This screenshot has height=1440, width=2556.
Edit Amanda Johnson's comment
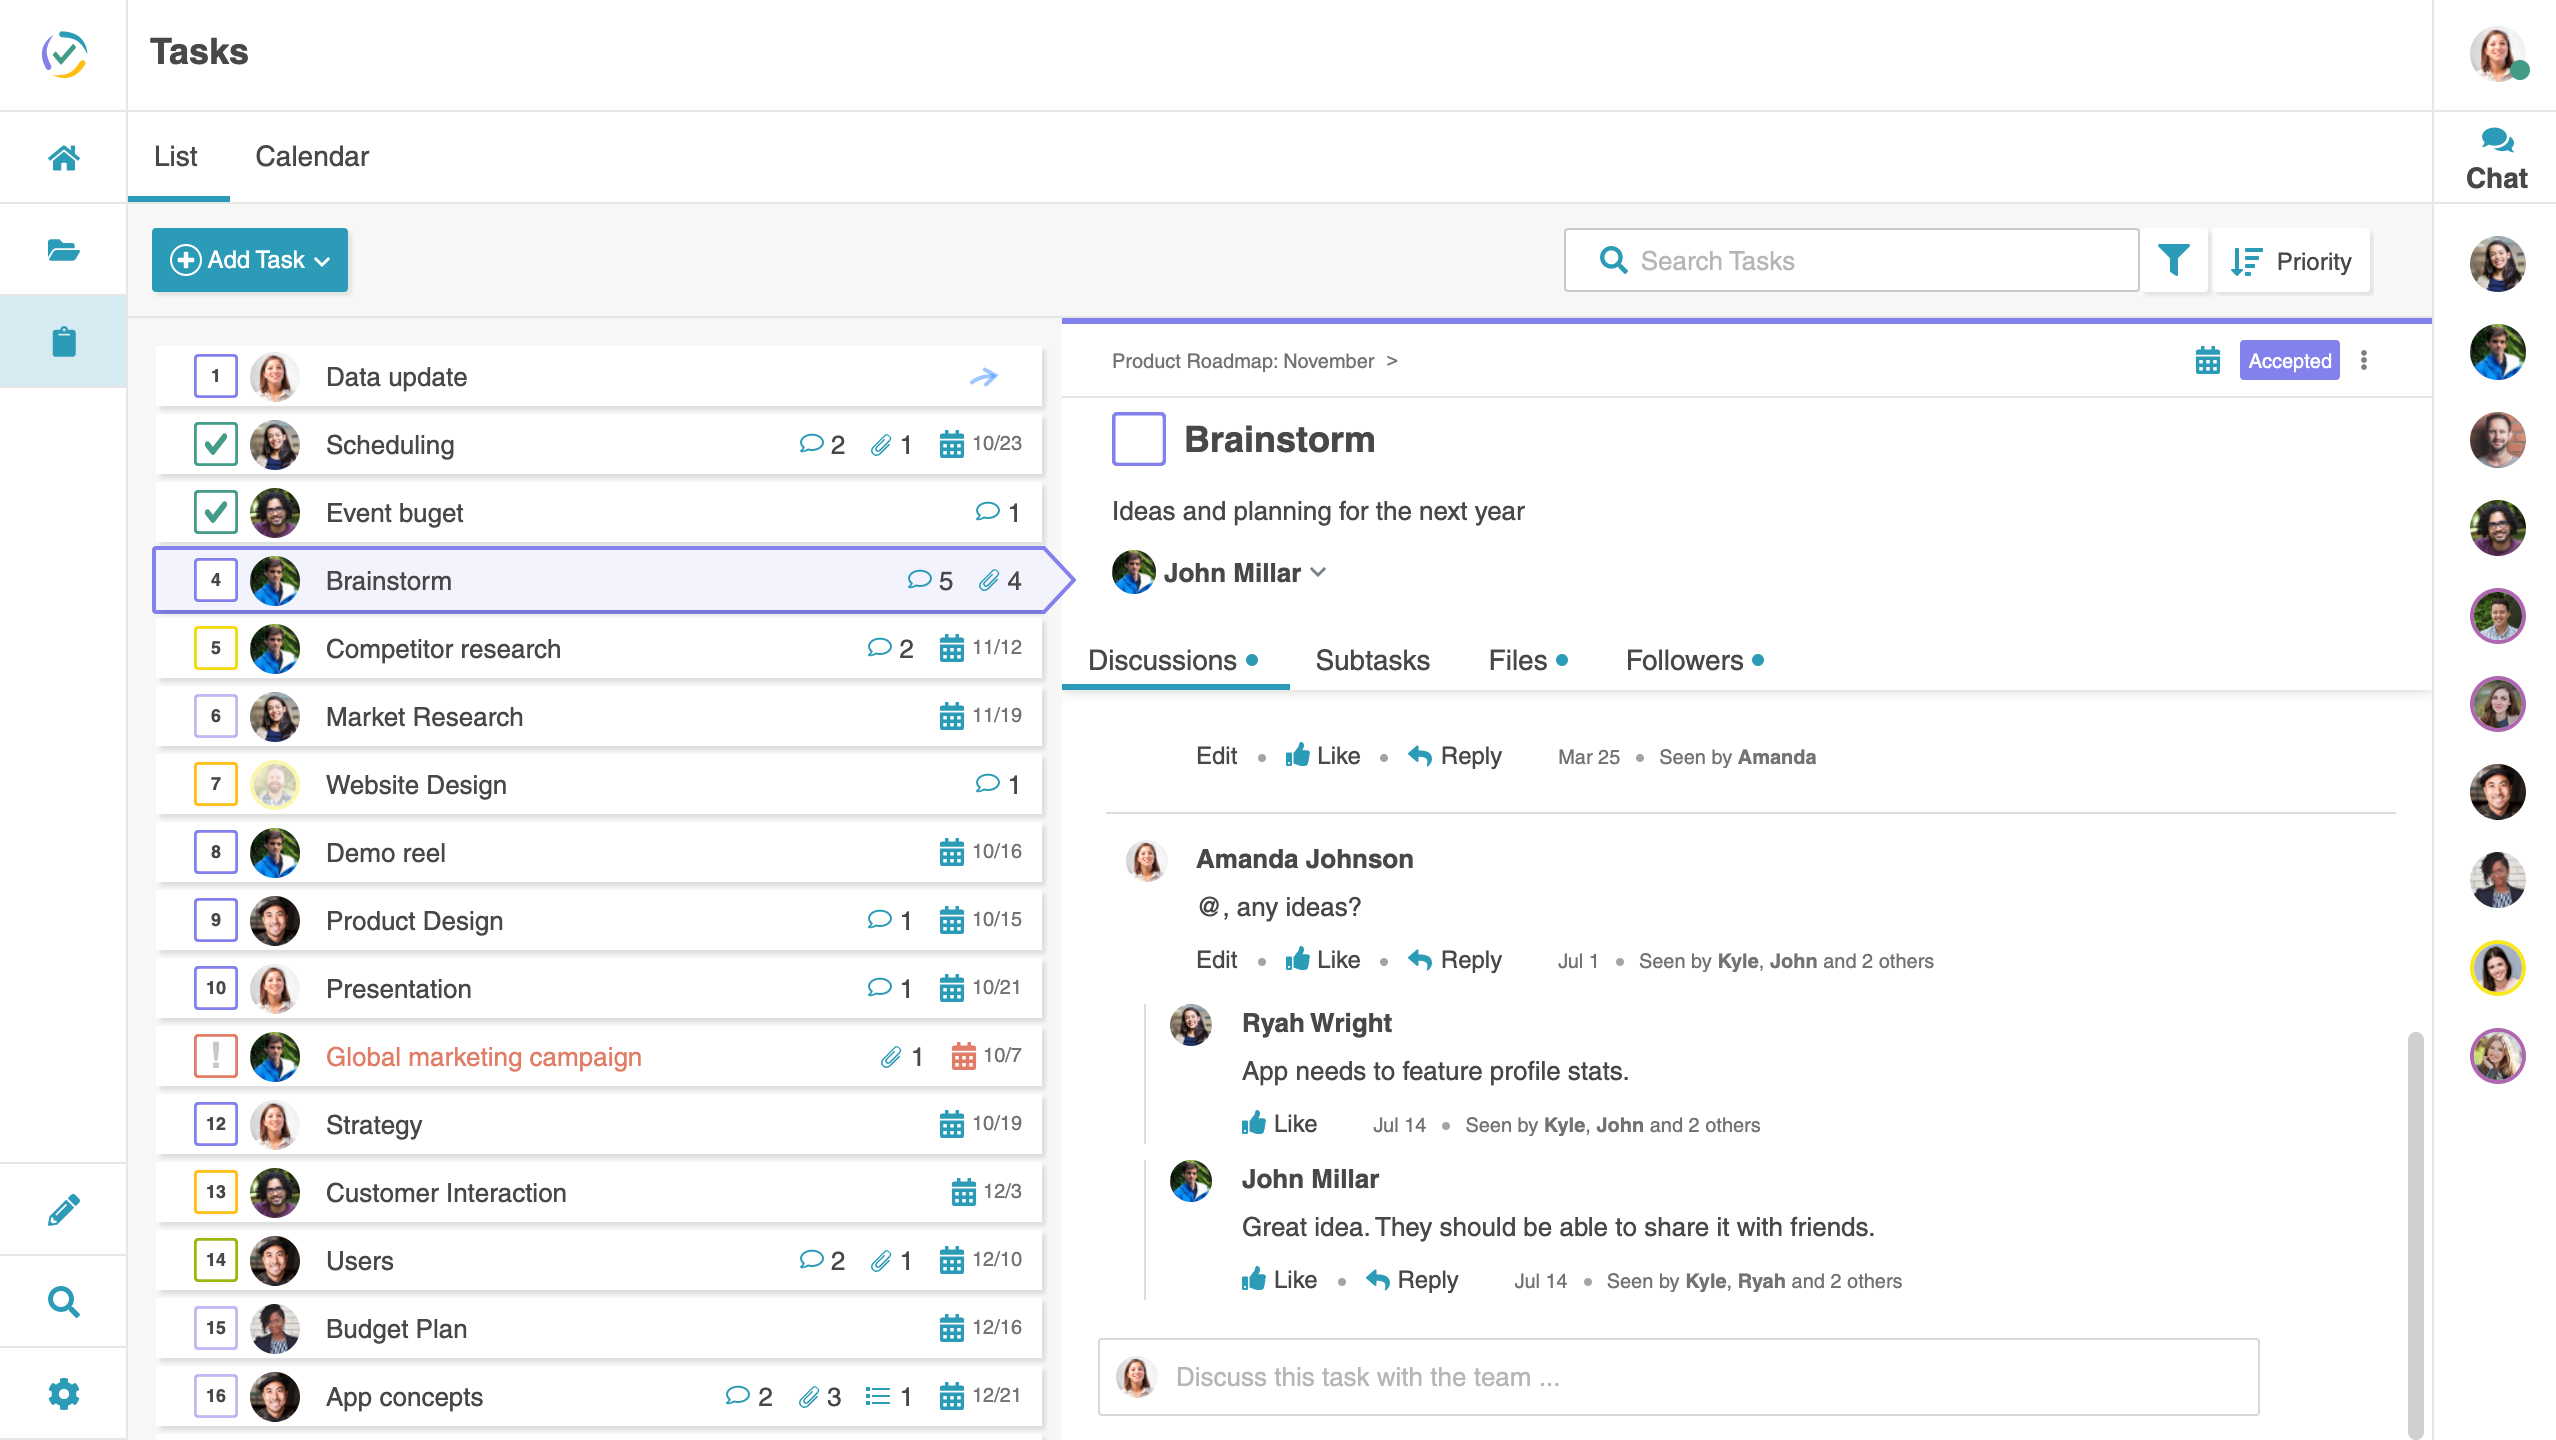(1216, 960)
